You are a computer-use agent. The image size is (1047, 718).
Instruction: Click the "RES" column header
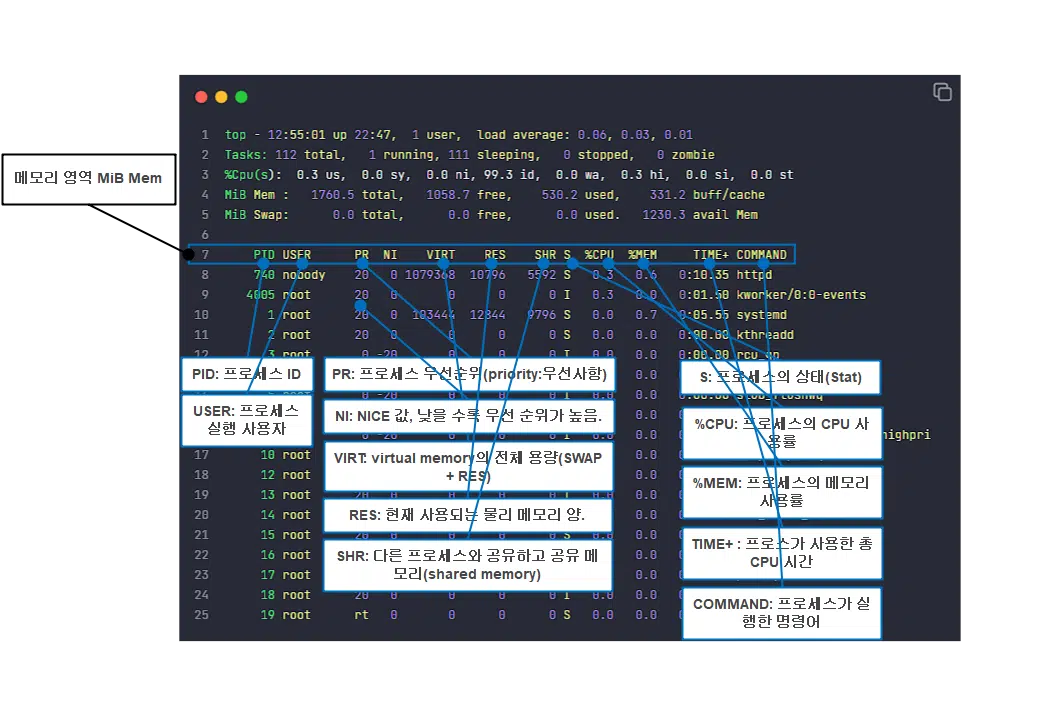(x=495, y=255)
